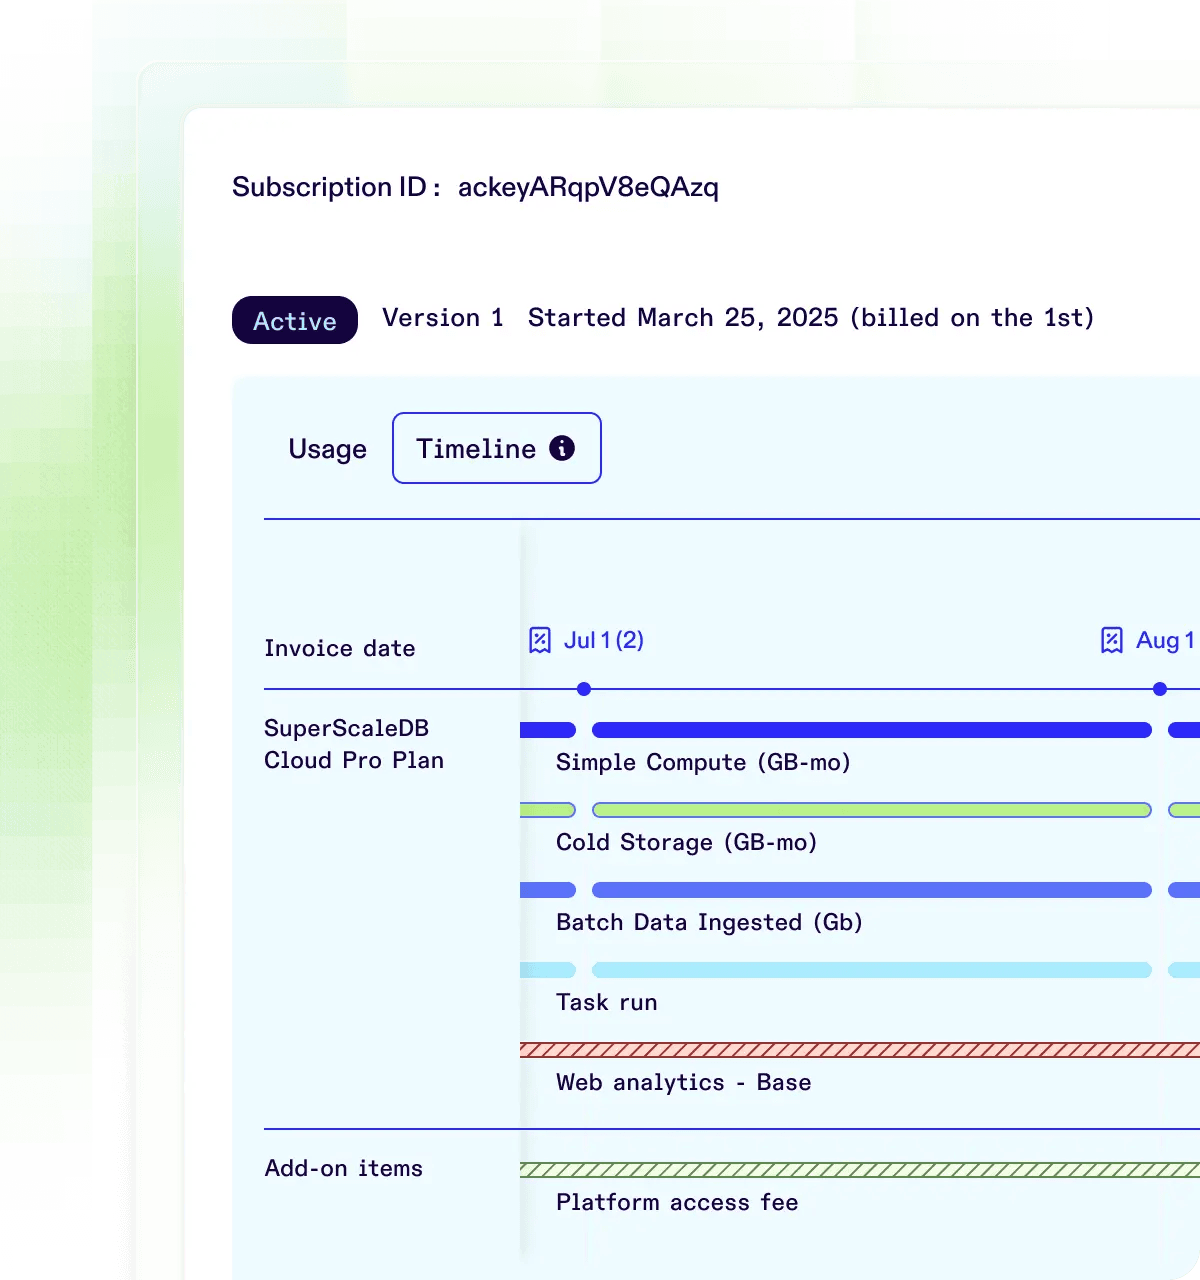Click the Jul 1 invoice receipt icon
The image size is (1200, 1280).
tap(540, 640)
